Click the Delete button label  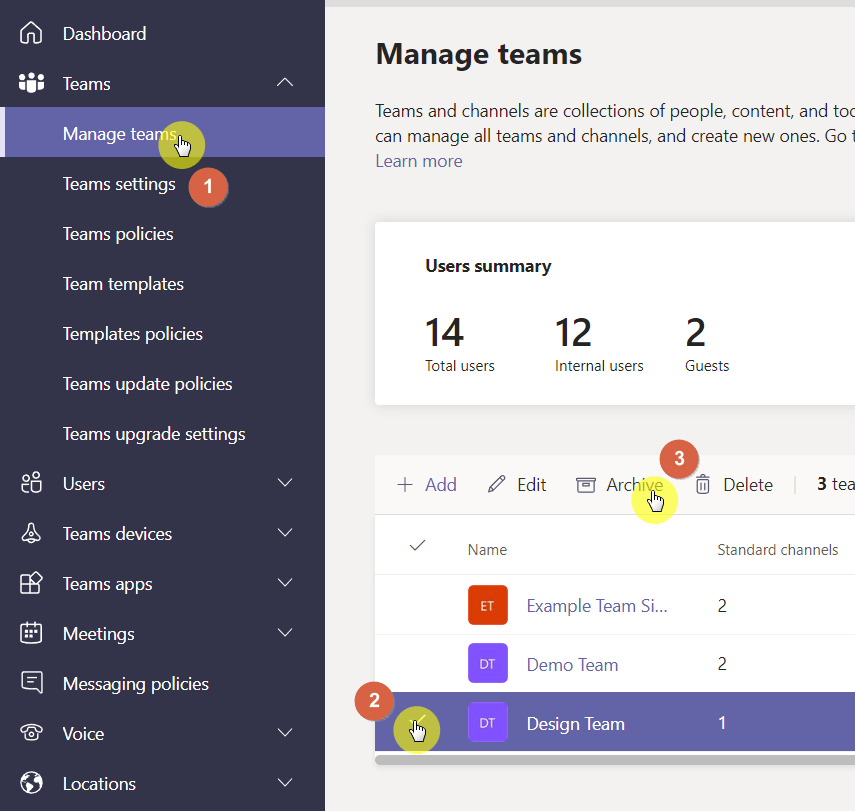(x=748, y=484)
